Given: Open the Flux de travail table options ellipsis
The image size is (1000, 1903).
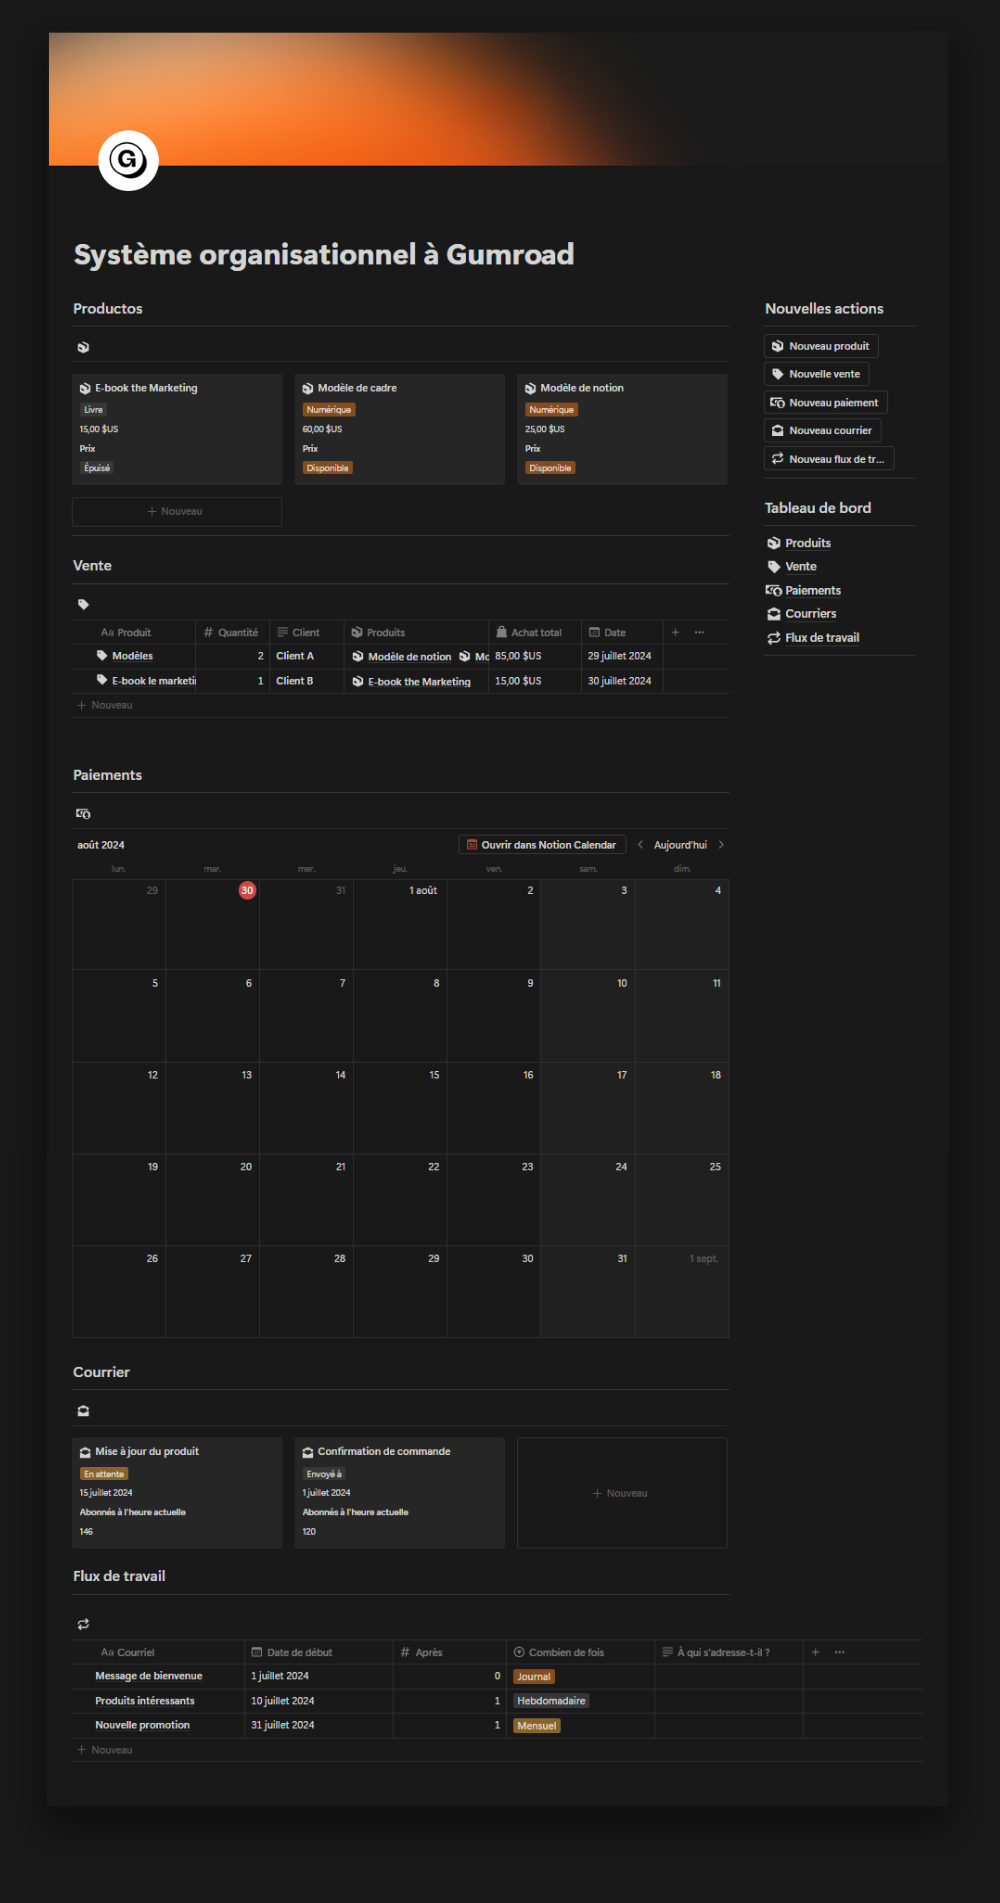Looking at the screenshot, I should (839, 1652).
